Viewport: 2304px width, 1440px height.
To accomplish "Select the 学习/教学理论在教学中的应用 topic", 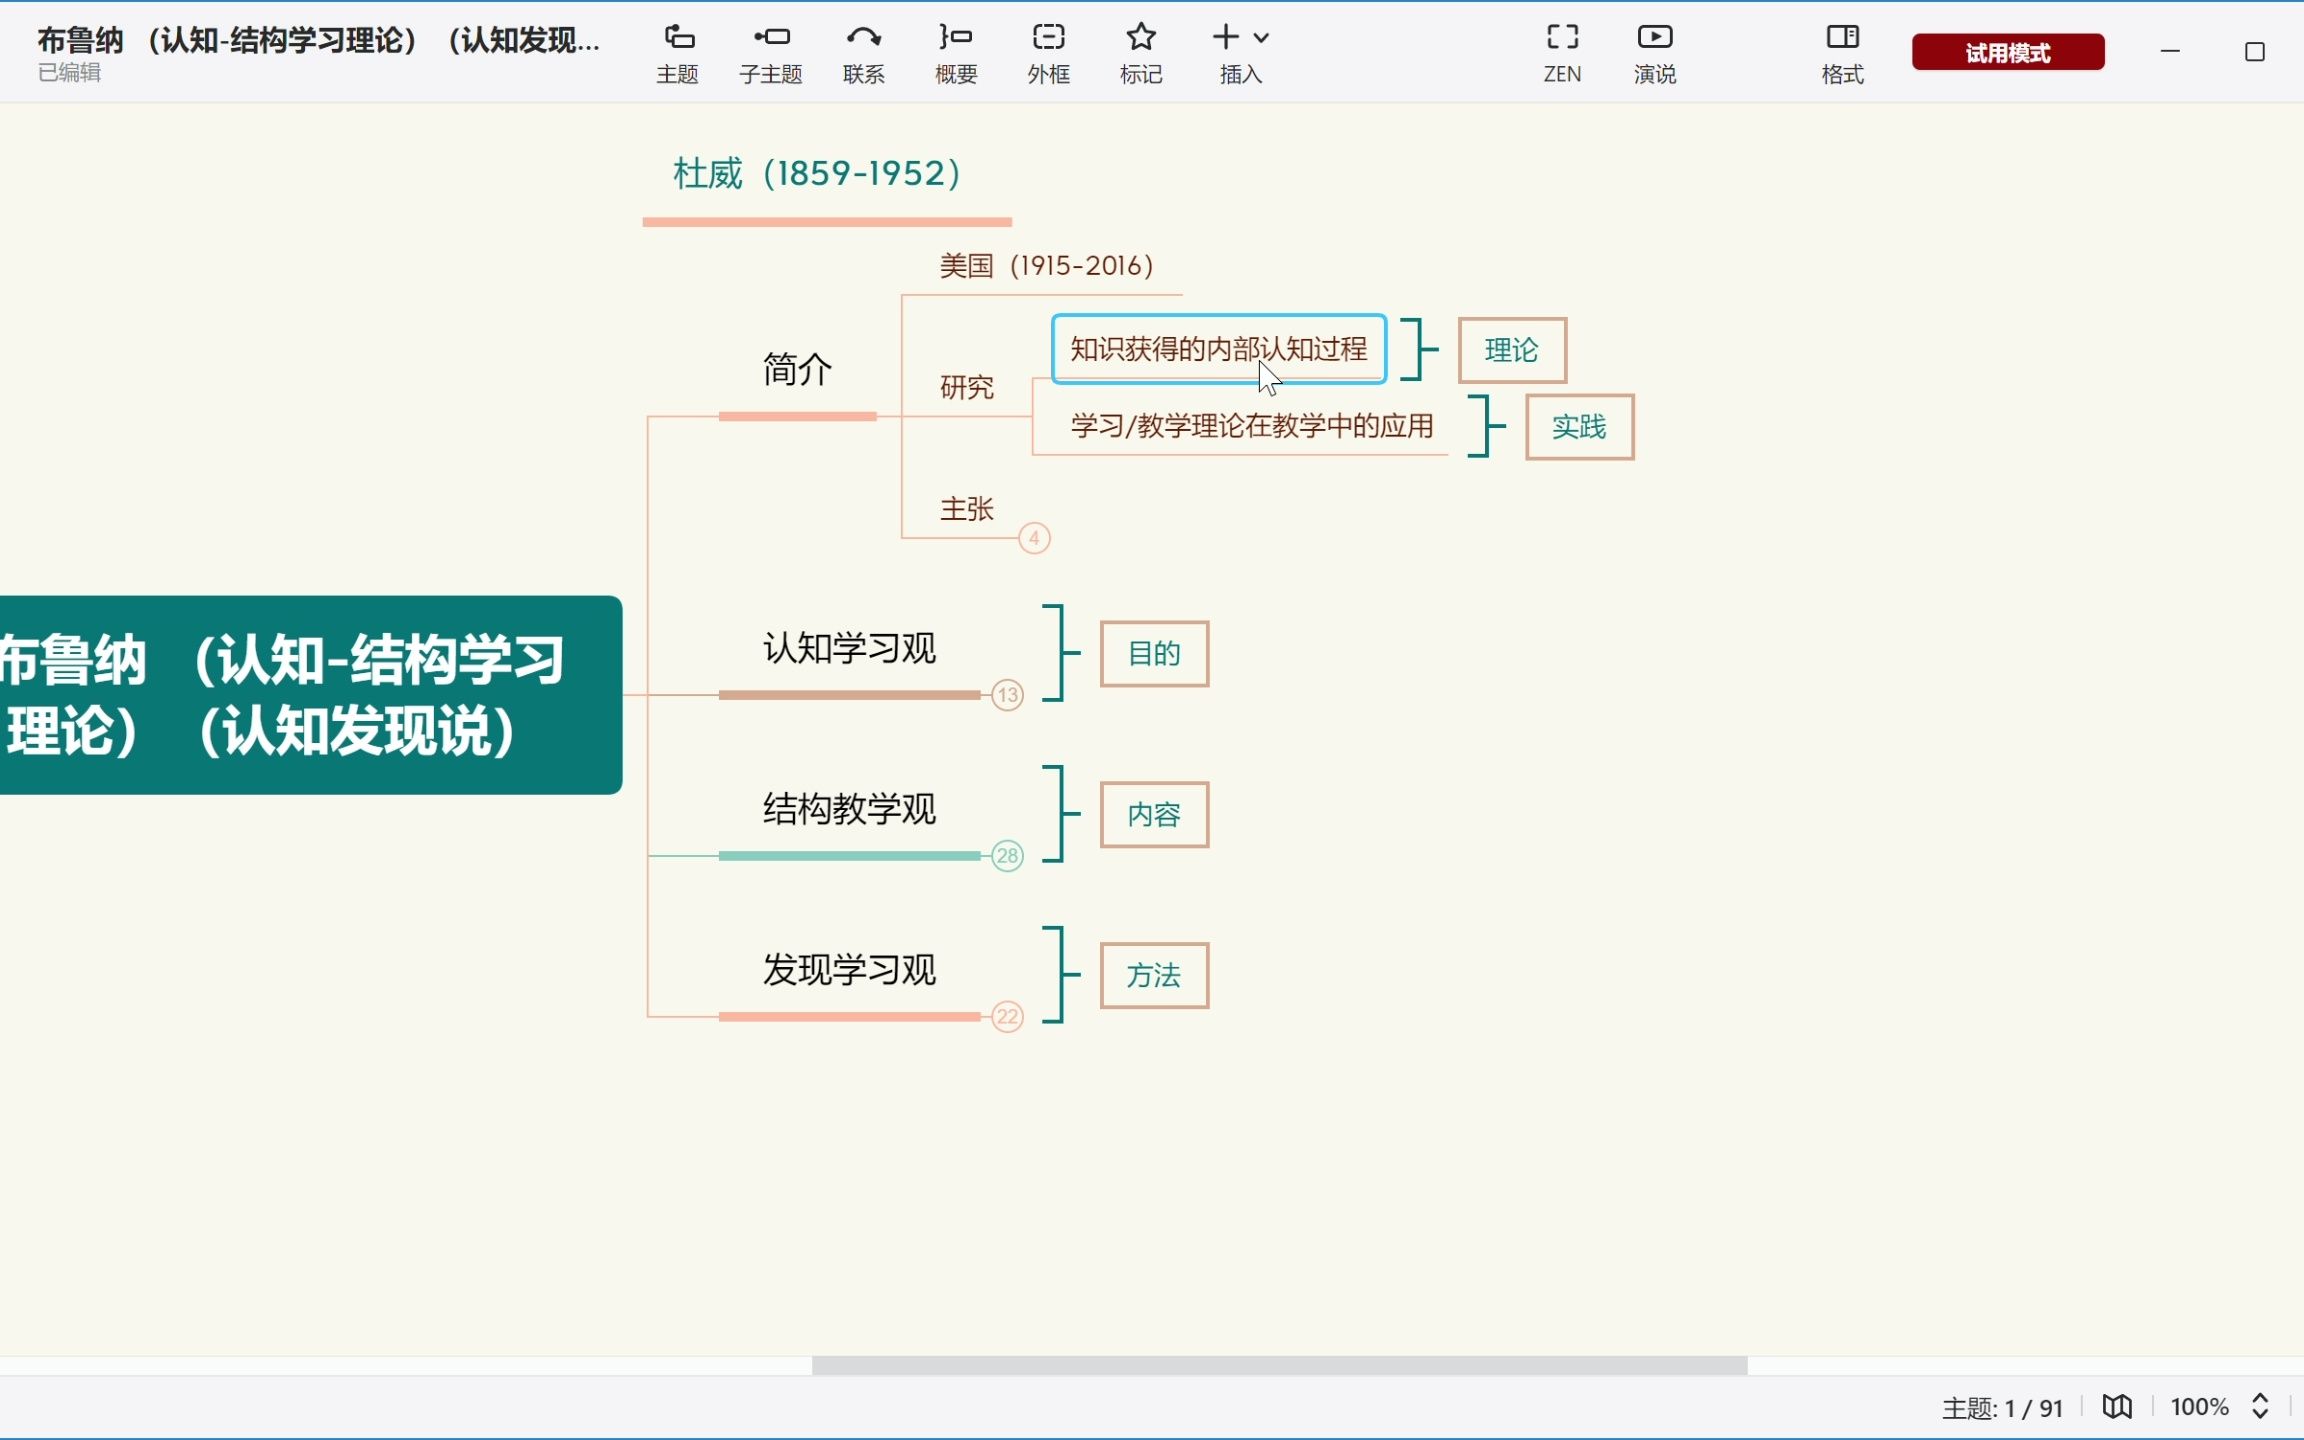I will [1252, 426].
